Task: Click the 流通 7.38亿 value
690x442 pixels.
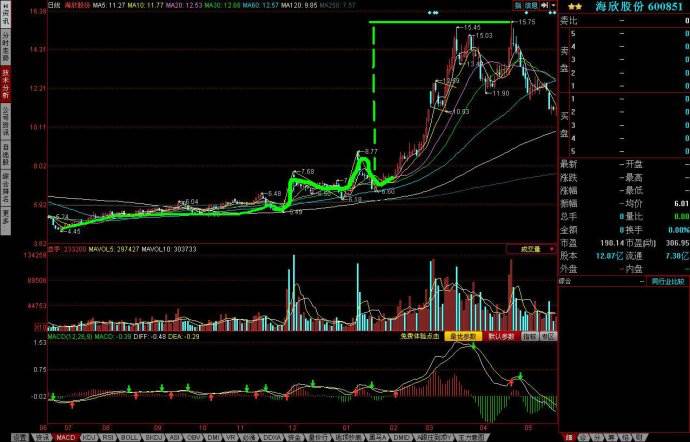Action: (676, 256)
